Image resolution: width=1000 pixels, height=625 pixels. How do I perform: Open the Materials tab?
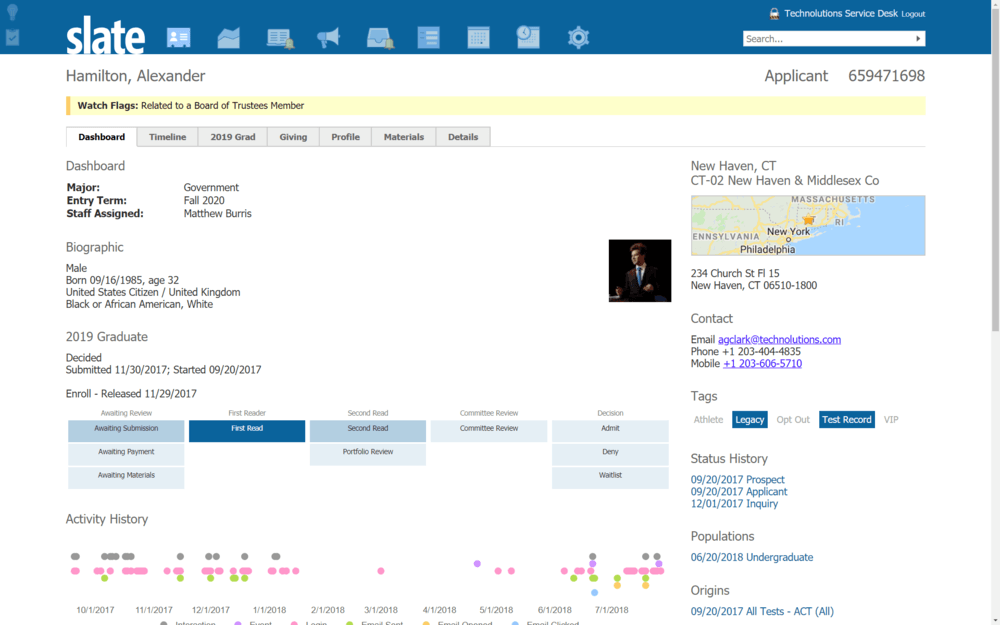pos(403,137)
